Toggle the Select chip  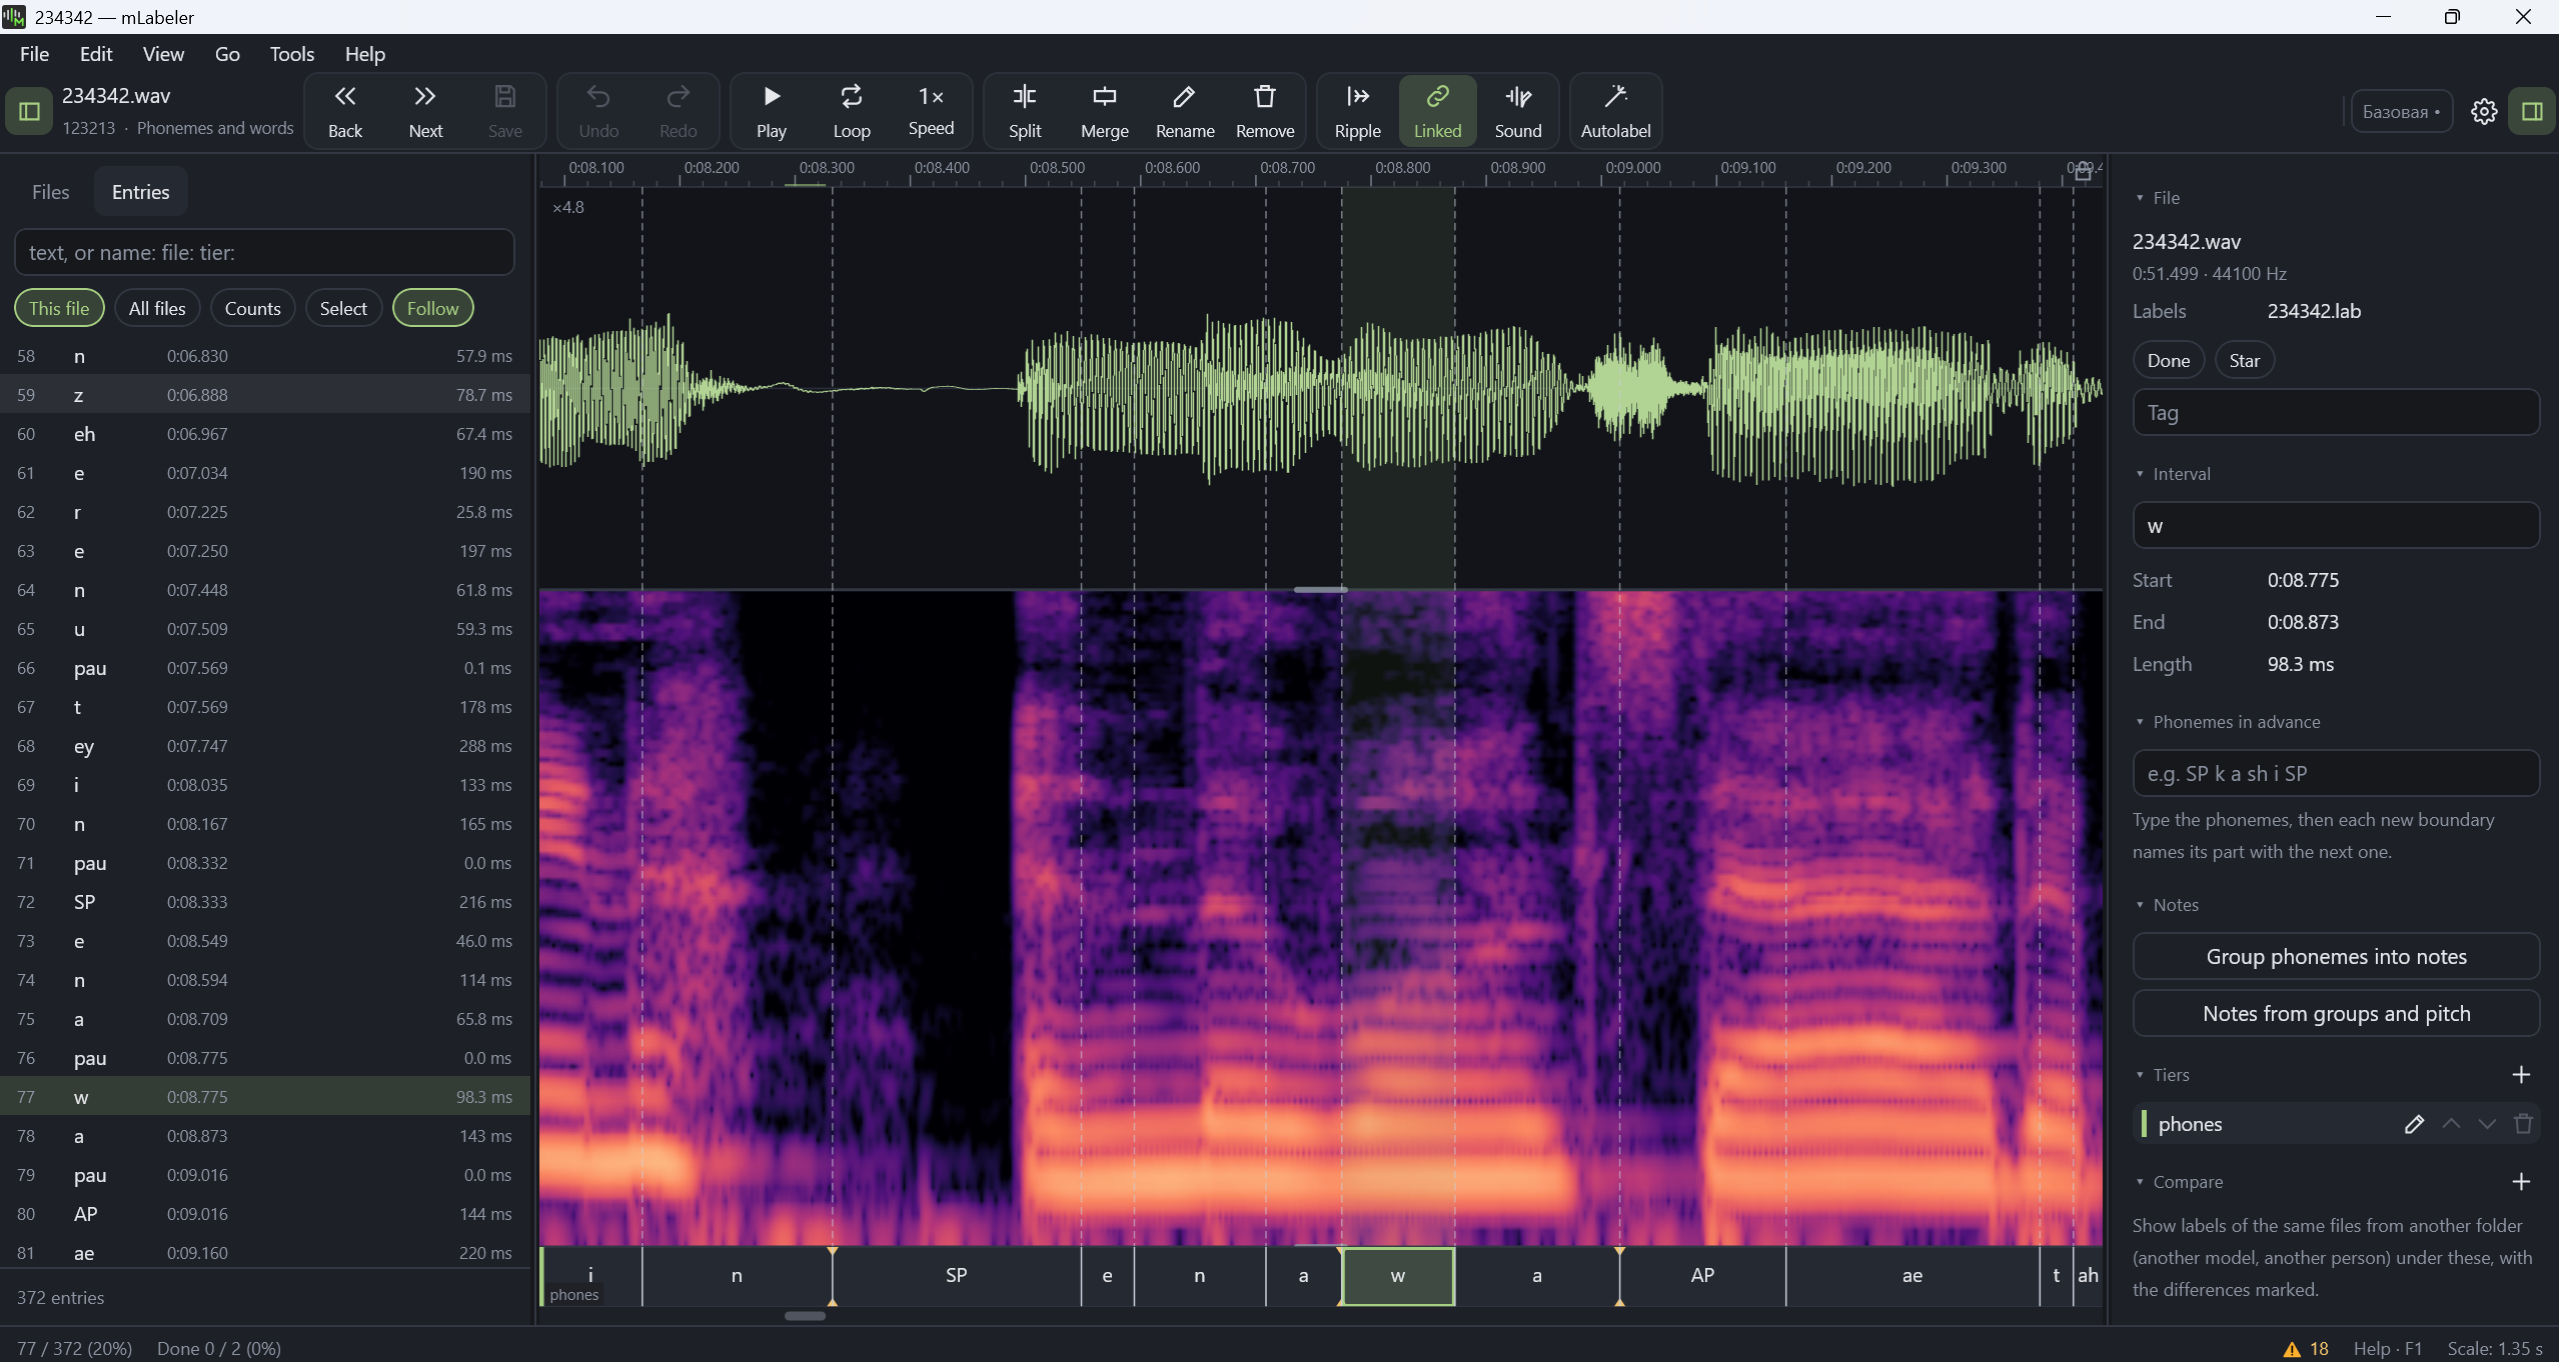tap(343, 308)
